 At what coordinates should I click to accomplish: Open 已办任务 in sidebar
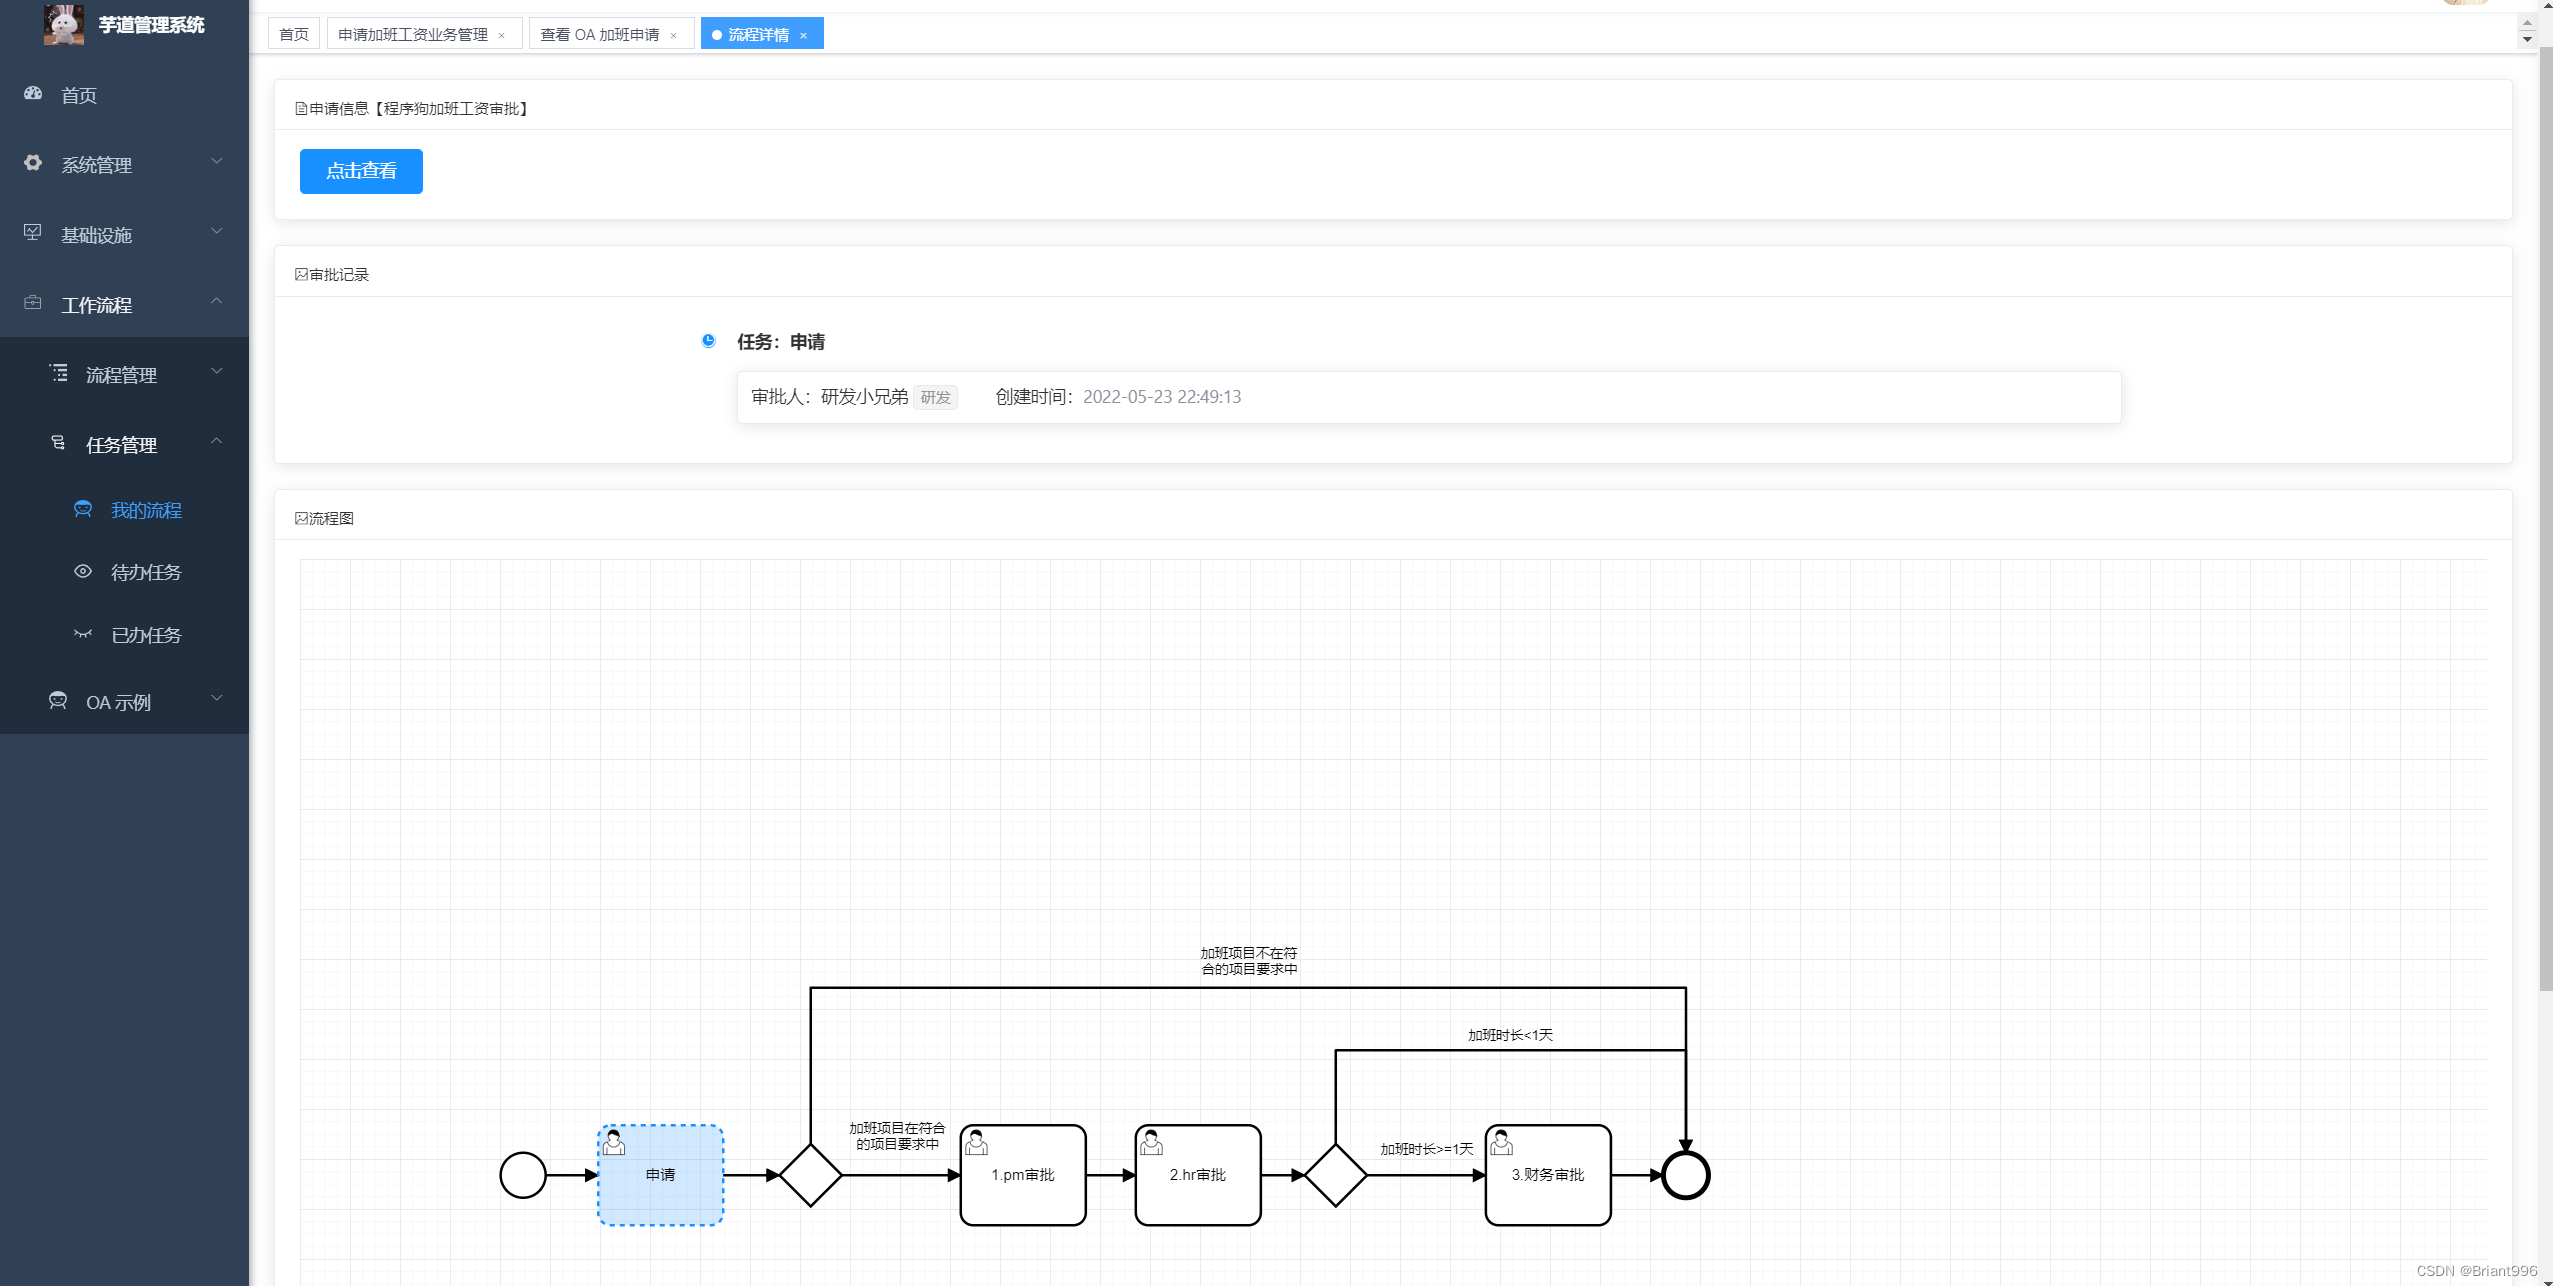coord(146,635)
